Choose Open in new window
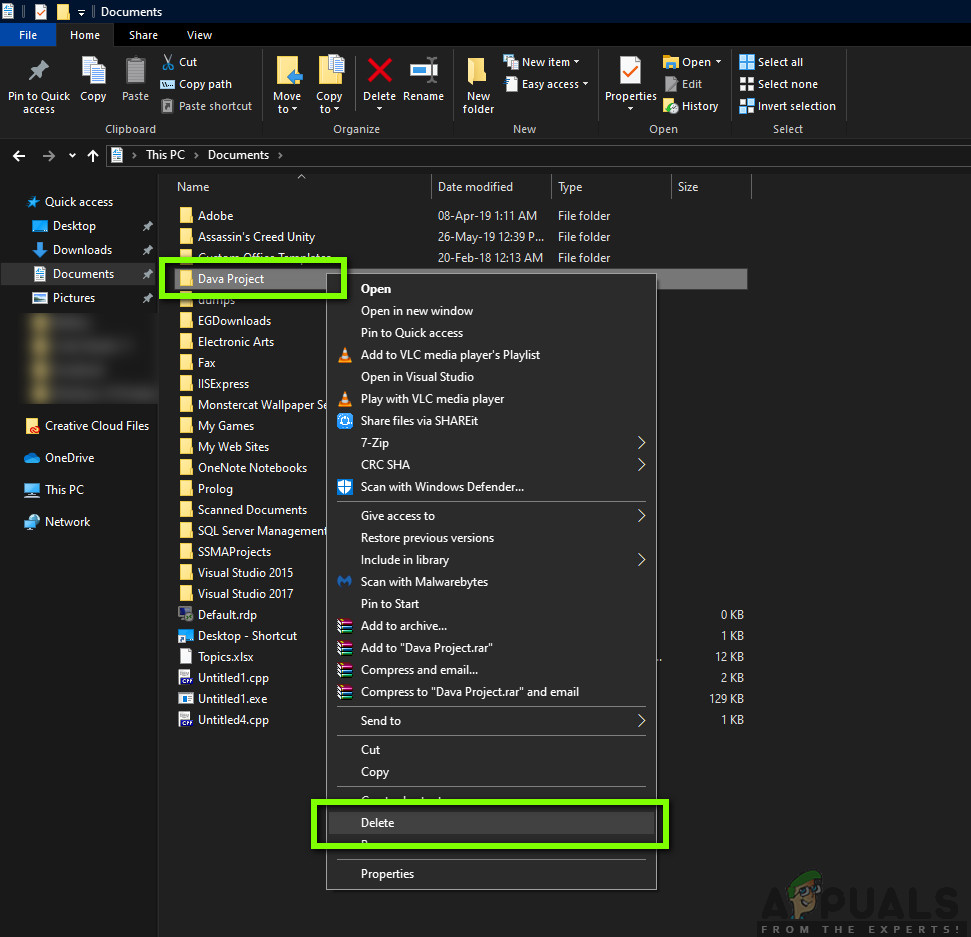 [x=491, y=311]
